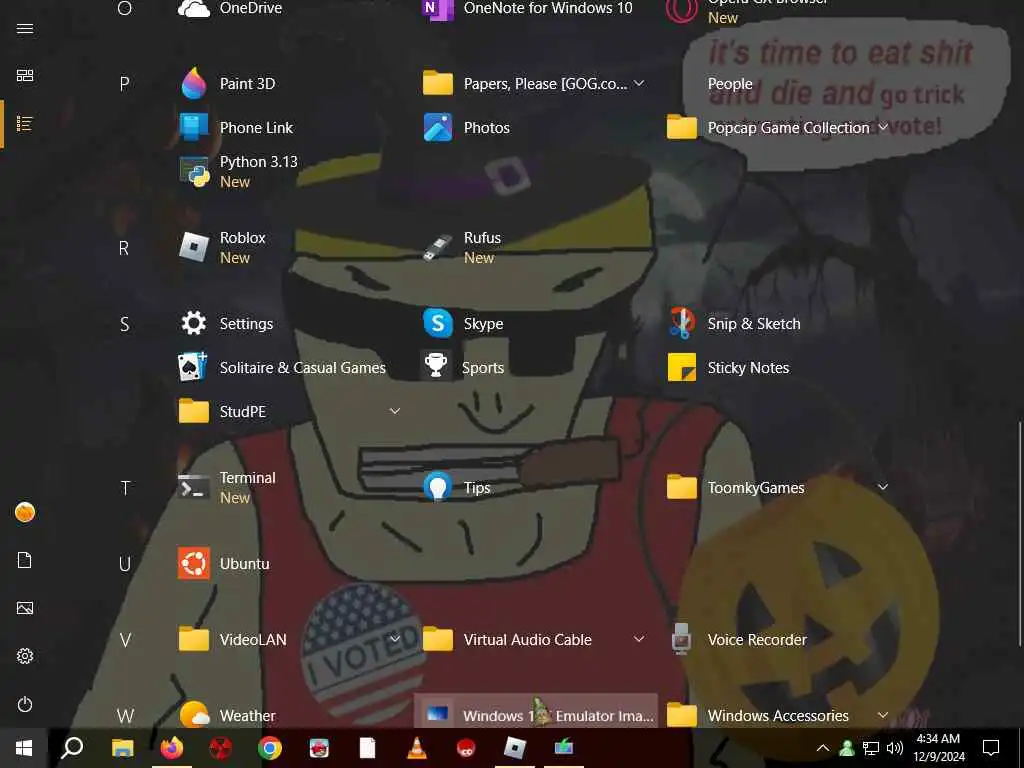
Task: Open the user account avatar
Action: click(x=25, y=512)
